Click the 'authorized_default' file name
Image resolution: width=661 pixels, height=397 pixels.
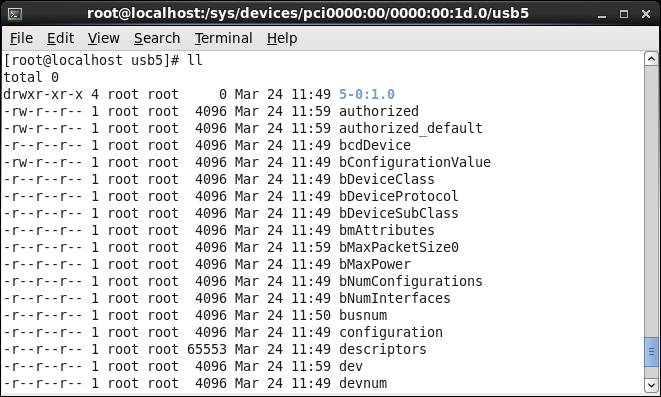pyautogui.click(x=411, y=128)
